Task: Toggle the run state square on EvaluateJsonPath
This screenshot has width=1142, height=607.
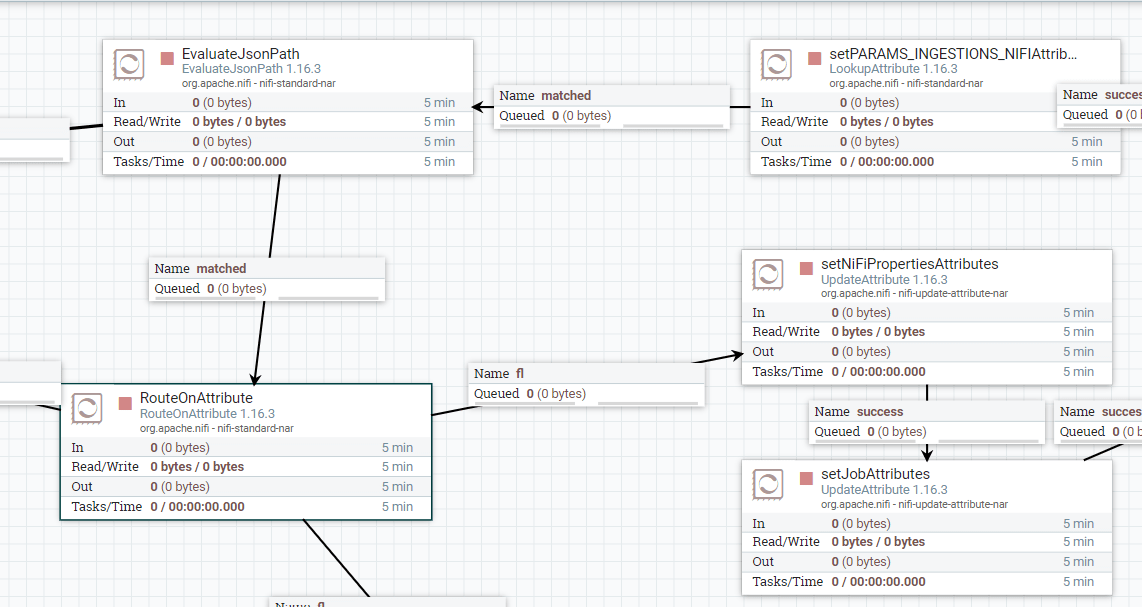Action: (167, 59)
